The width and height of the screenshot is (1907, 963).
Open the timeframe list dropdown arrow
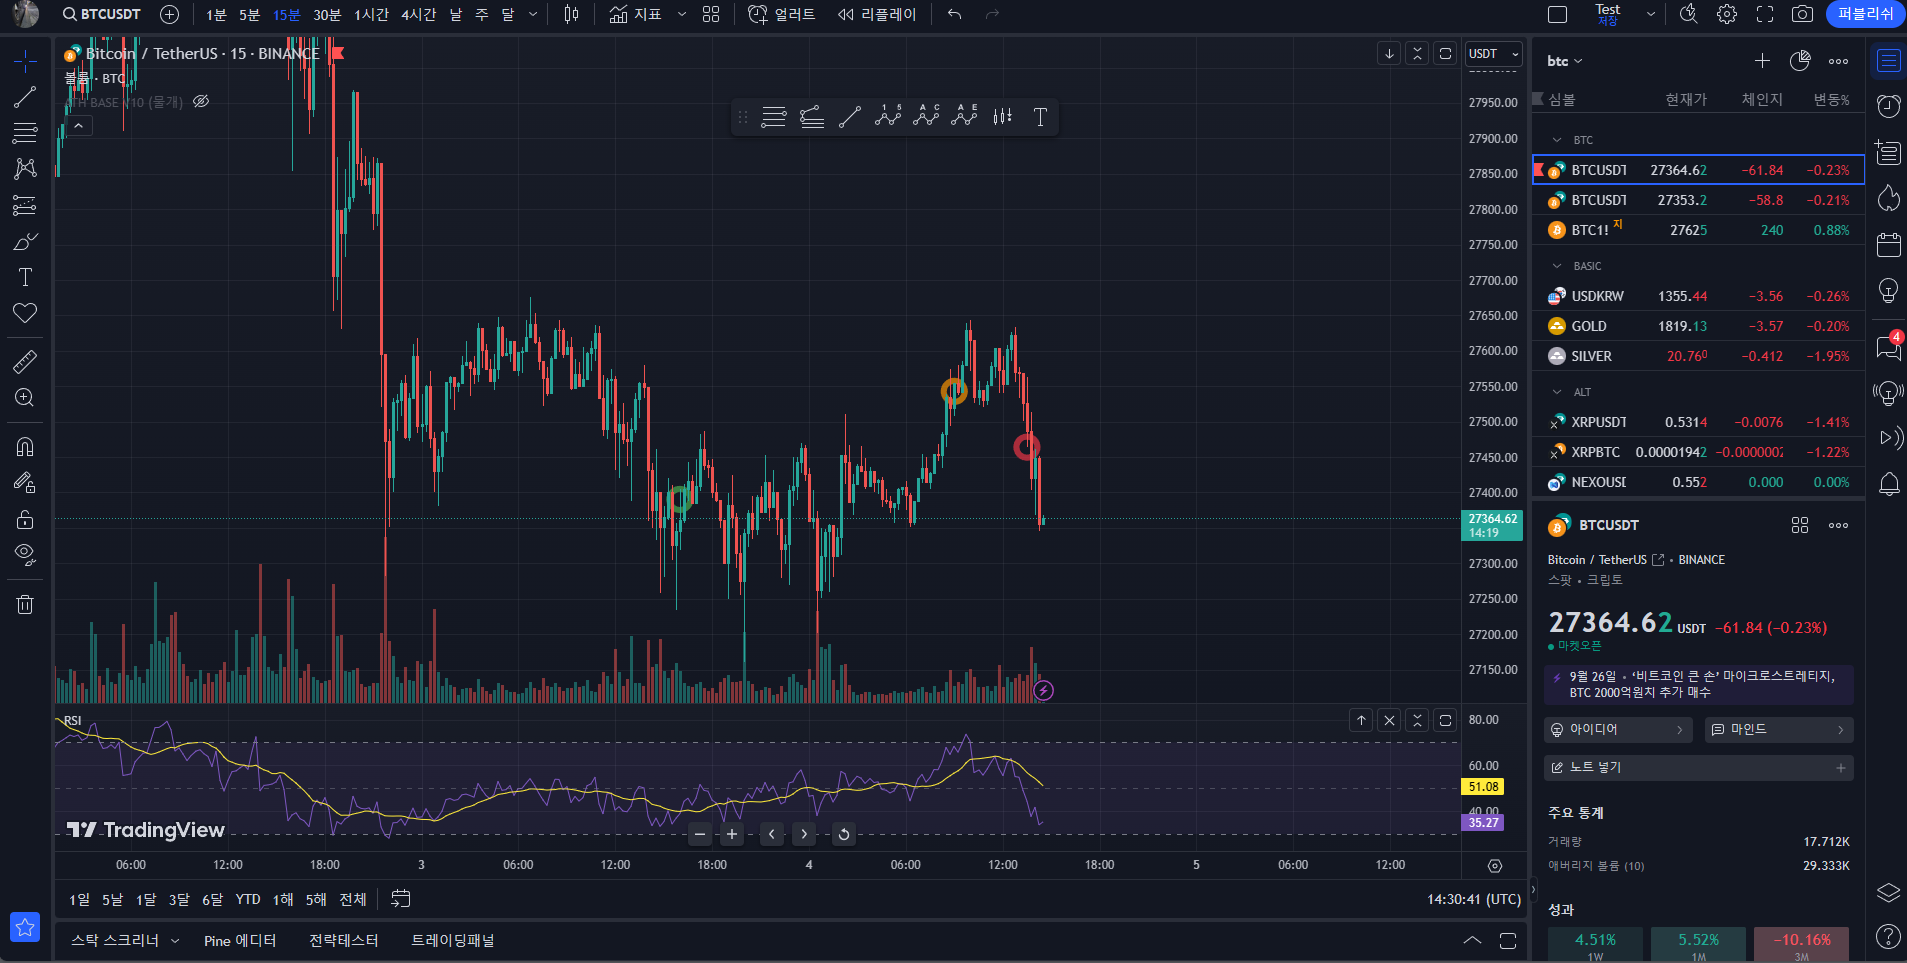coord(533,14)
